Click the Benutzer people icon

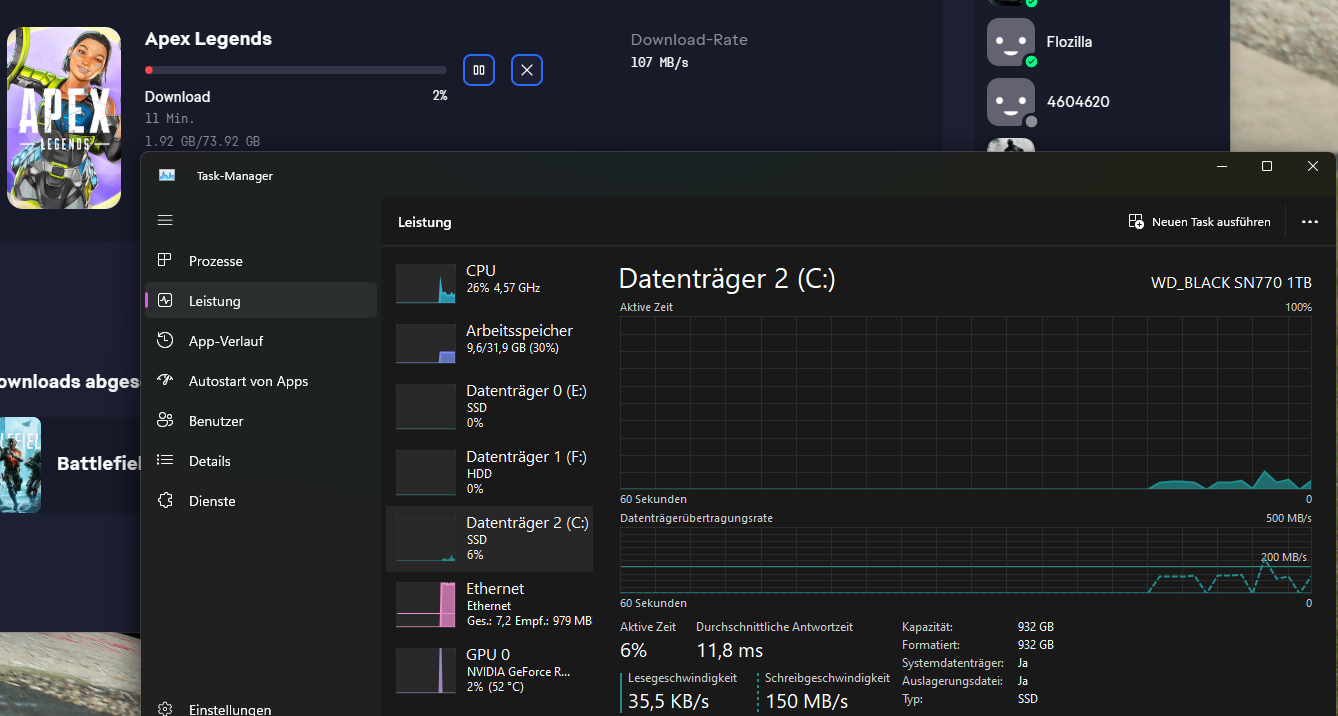165,420
